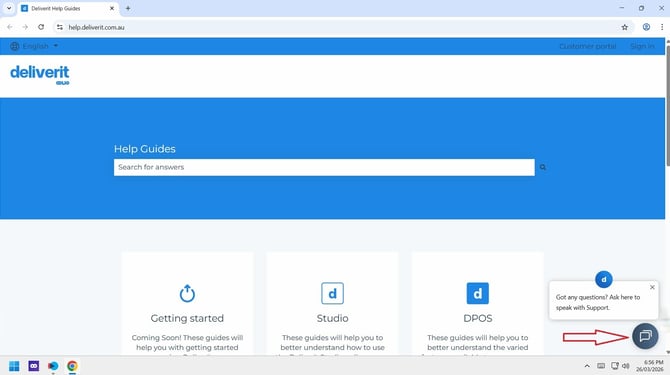Click the search magnifier icon
This screenshot has width=670, height=375.
(x=543, y=167)
